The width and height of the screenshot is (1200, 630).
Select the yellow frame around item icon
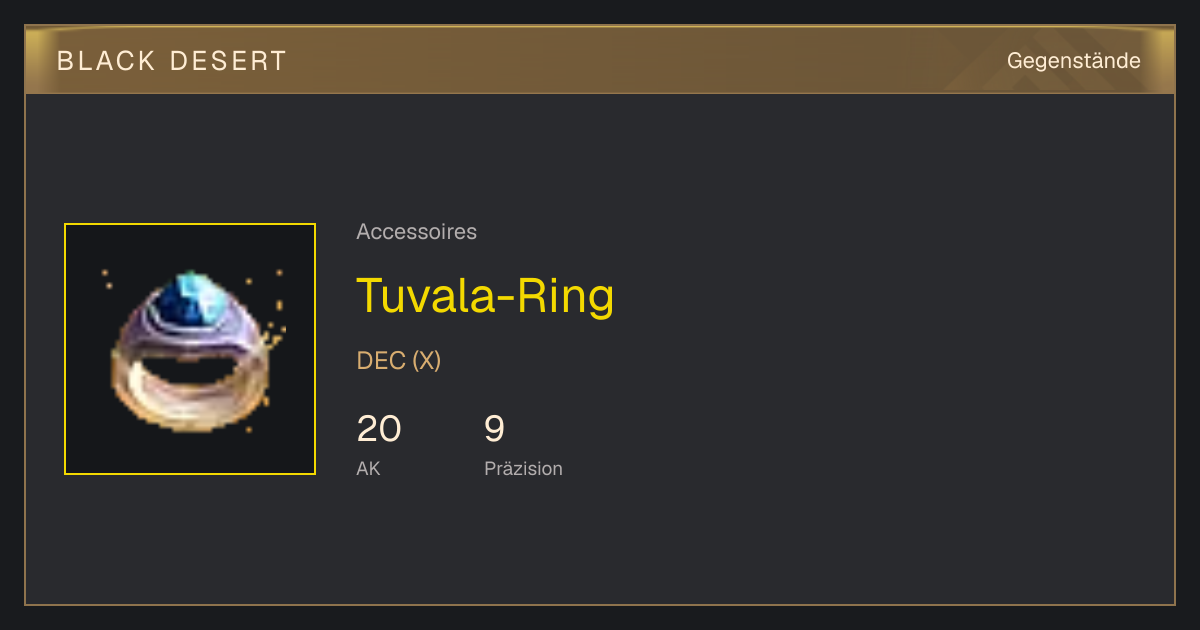190,349
